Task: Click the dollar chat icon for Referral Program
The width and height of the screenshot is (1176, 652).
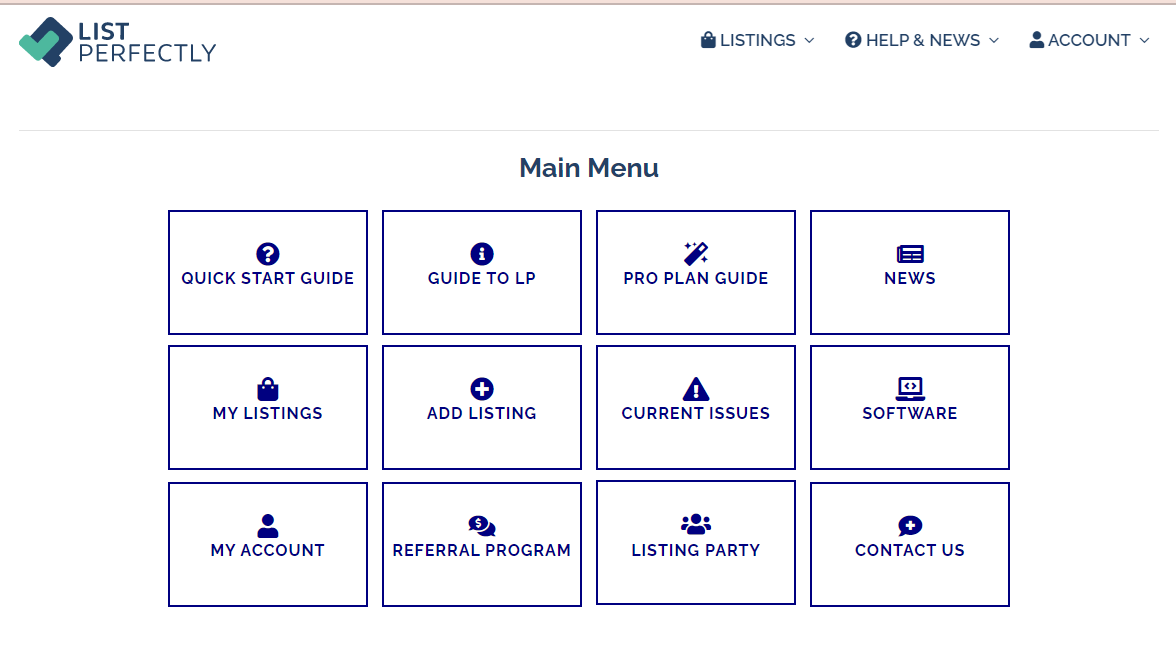Action: [482, 525]
